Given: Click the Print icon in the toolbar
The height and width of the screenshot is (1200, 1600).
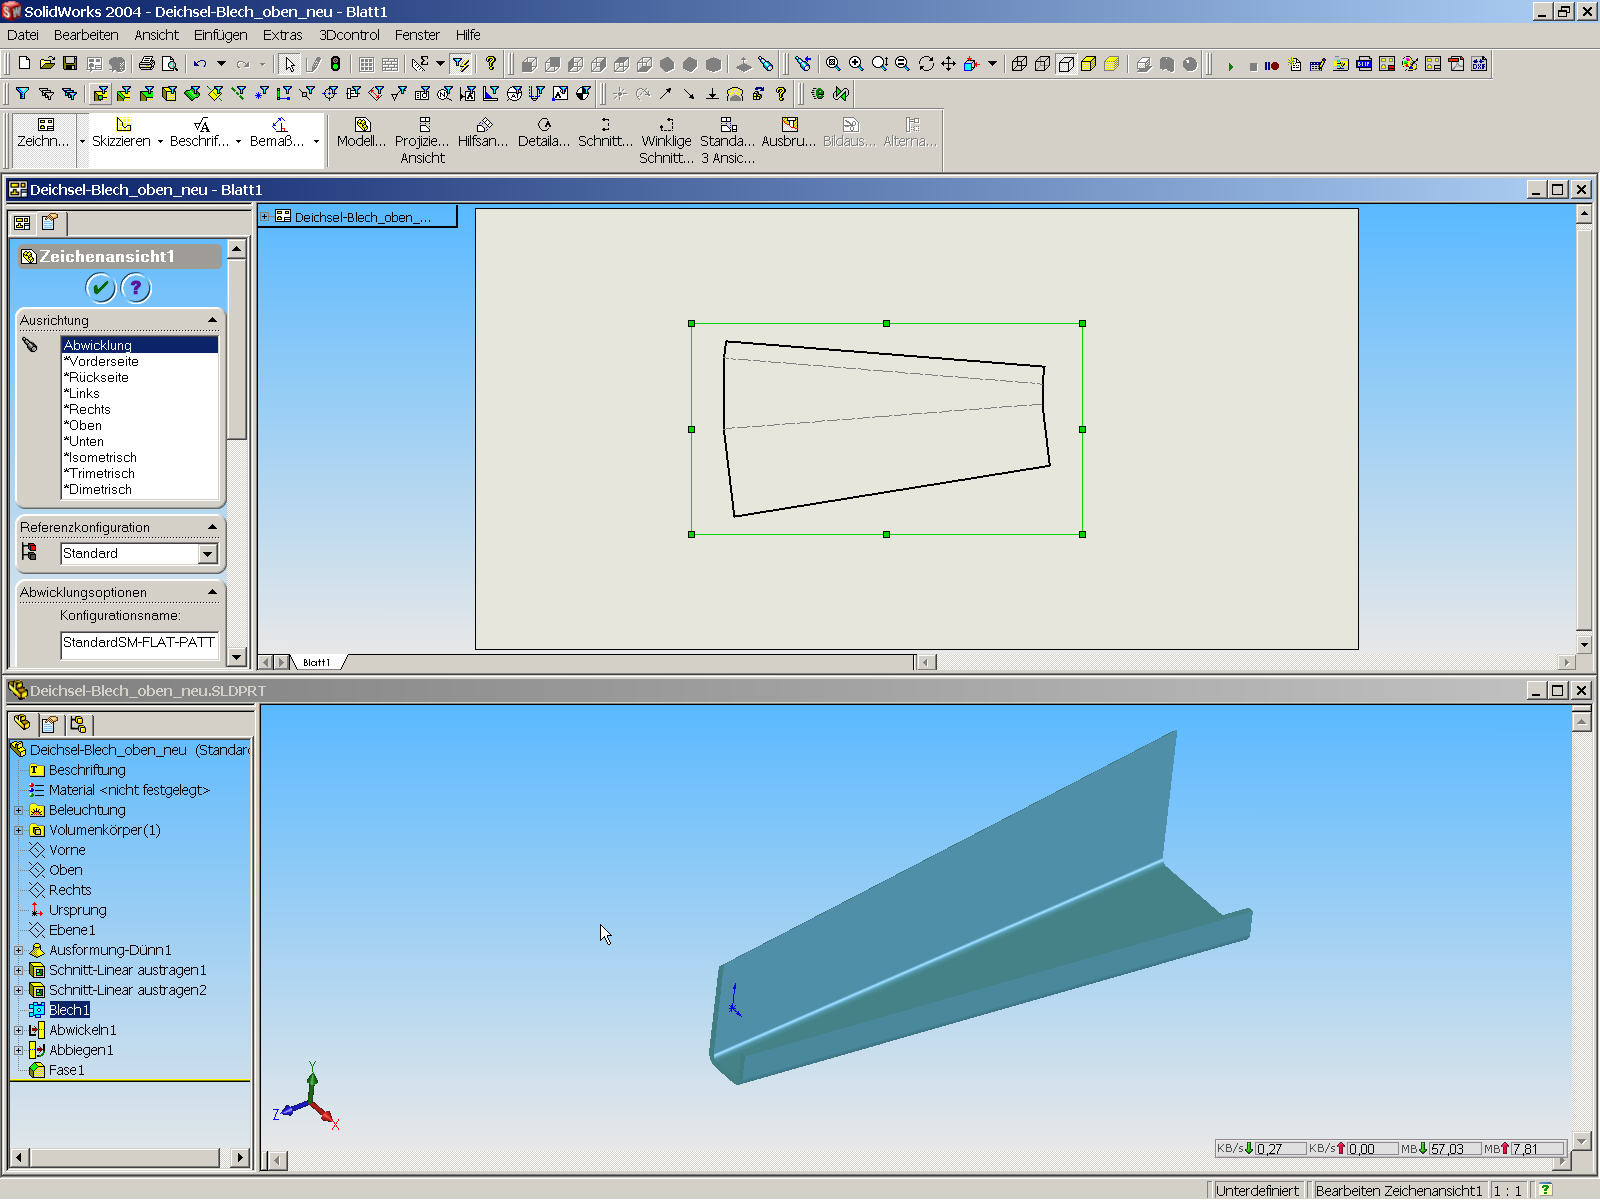Looking at the screenshot, I should click(x=147, y=64).
